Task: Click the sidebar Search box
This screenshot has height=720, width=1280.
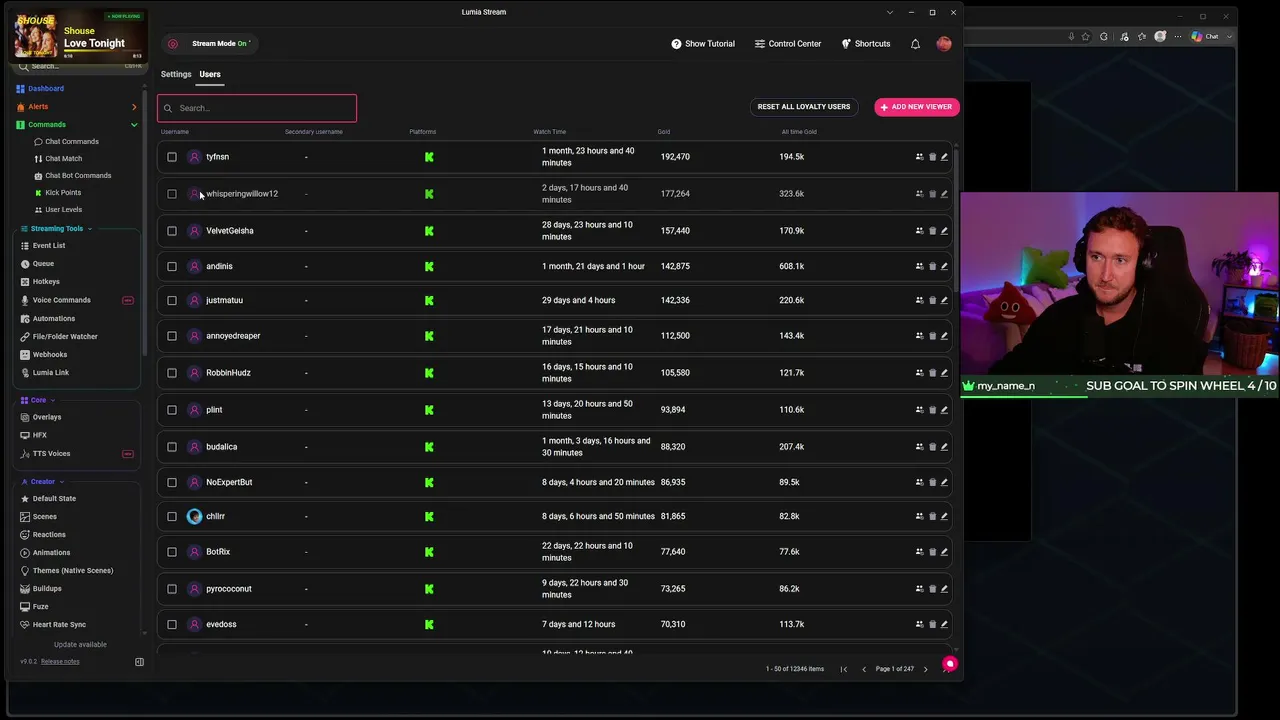Action: (78, 66)
